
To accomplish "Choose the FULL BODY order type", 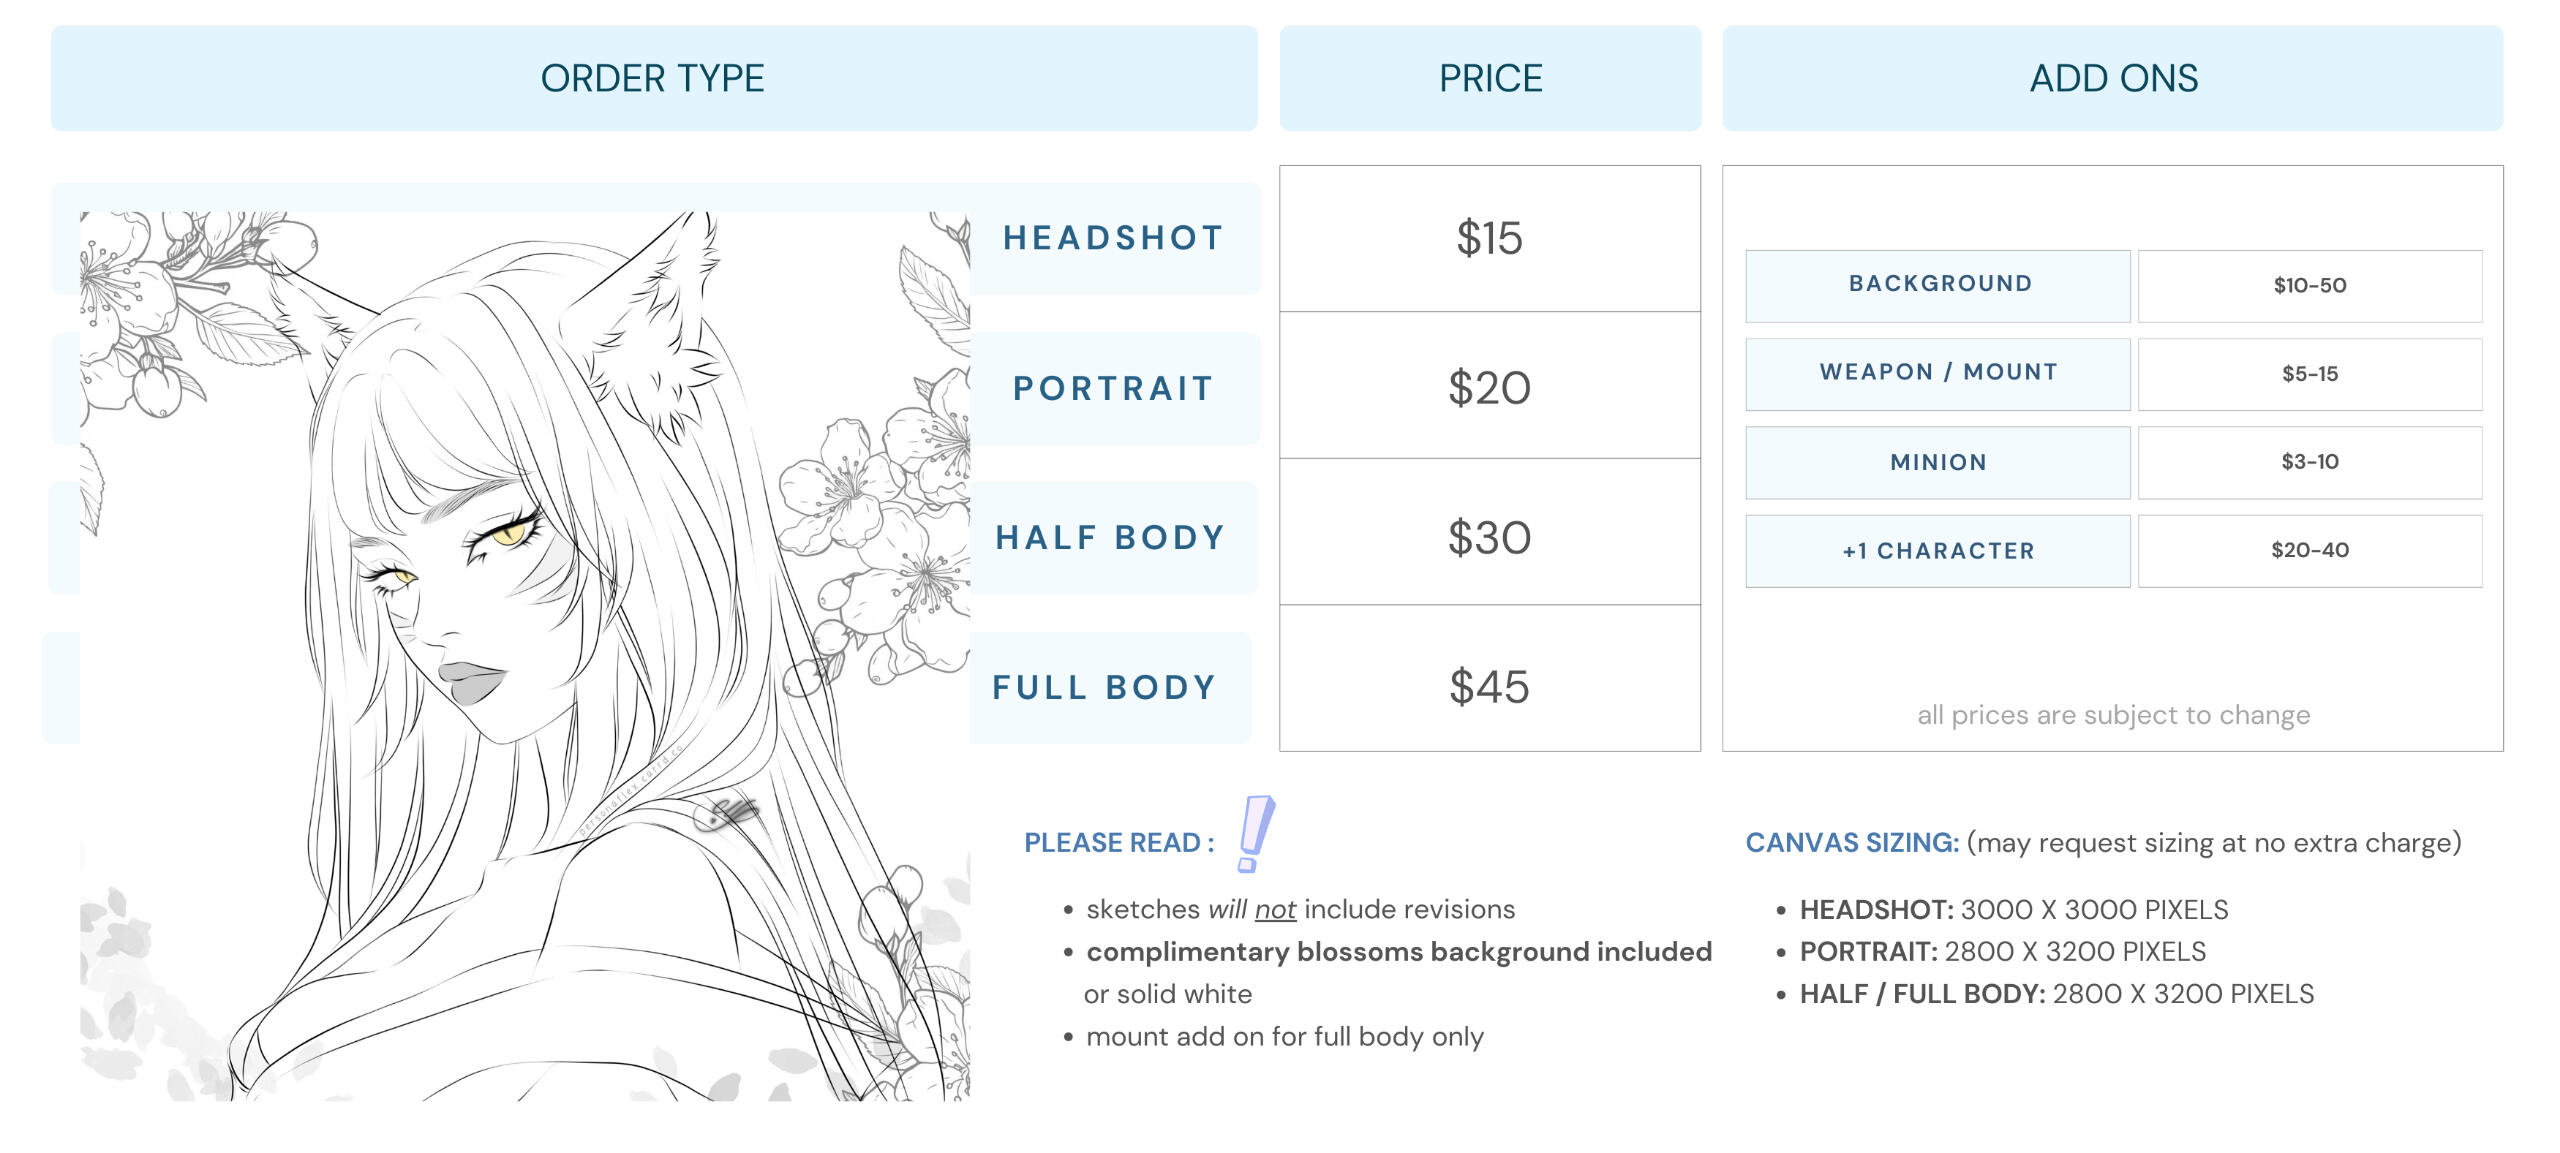I will click(1106, 688).
